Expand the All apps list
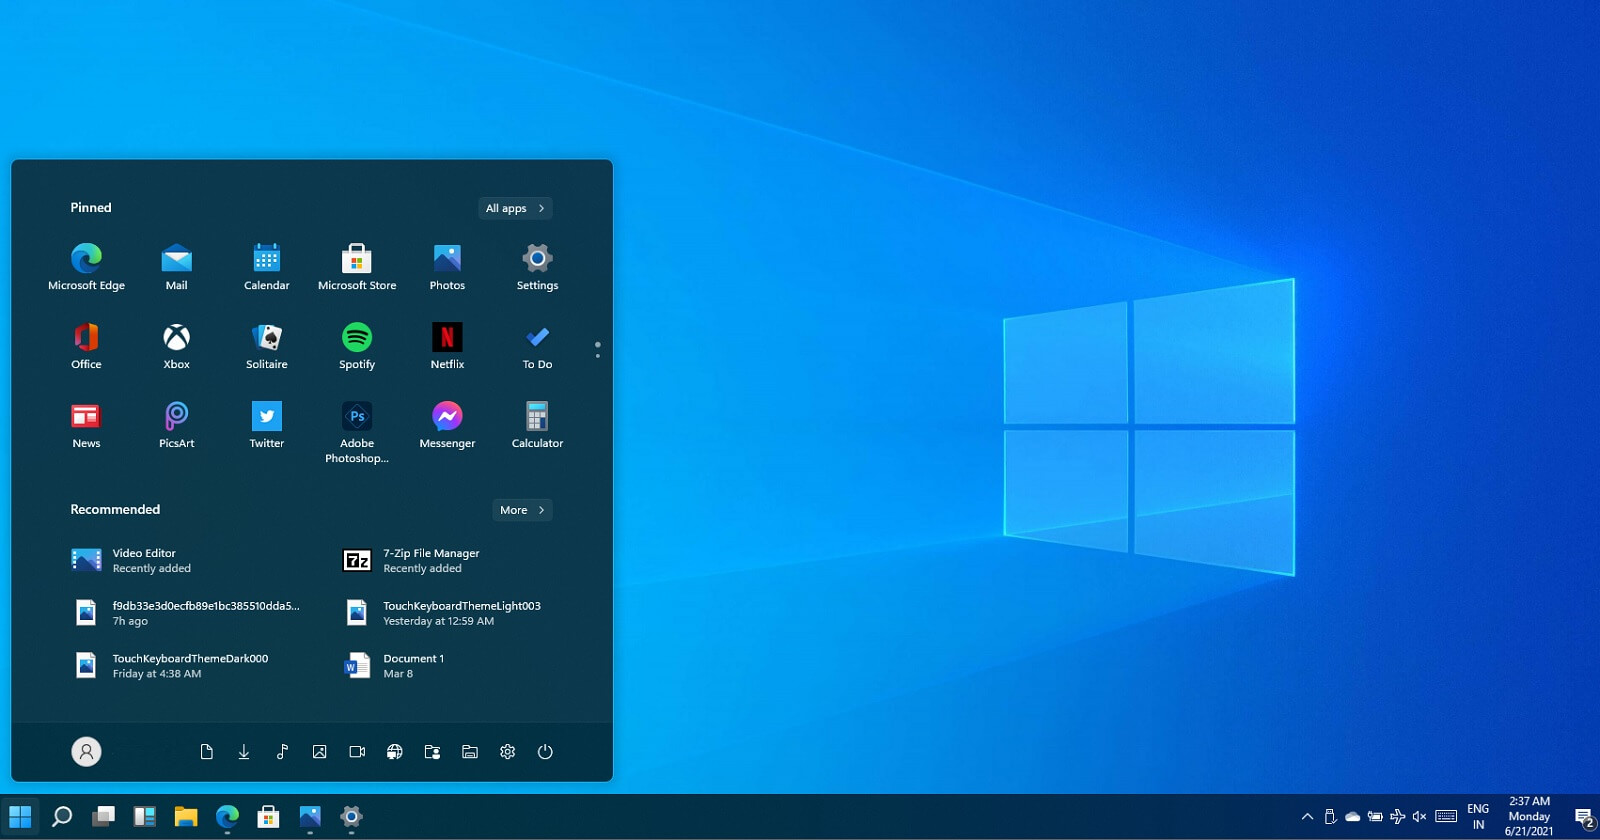The image size is (1600, 840). (515, 208)
